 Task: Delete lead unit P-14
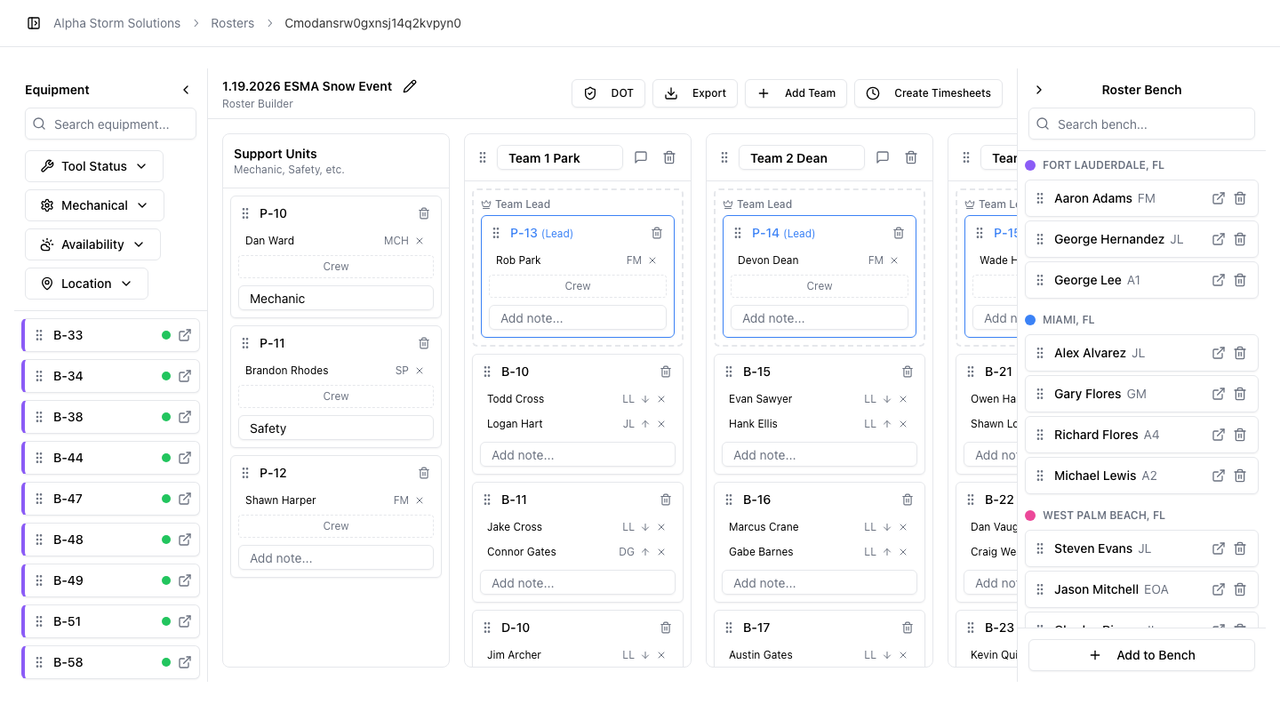pyautogui.click(x=899, y=233)
